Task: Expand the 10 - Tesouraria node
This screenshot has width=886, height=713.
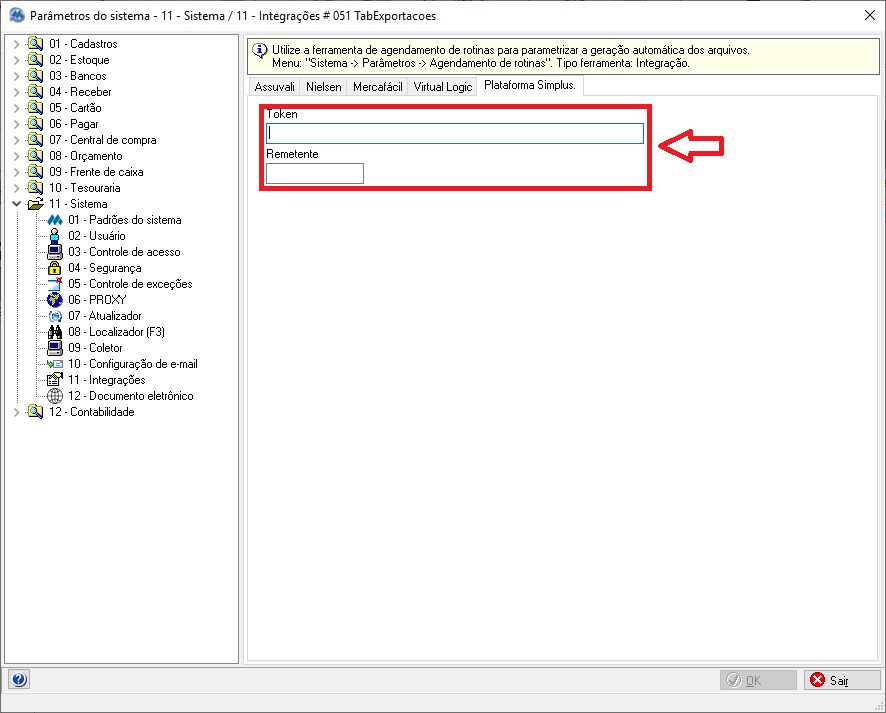Action: point(16,188)
